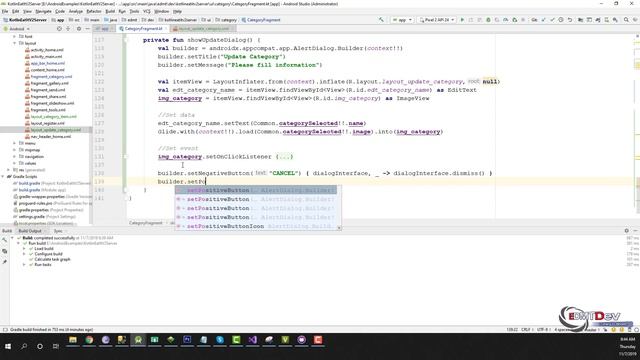640x360 pixels.
Task: Click the VCS rollback arrow icon
Action: (x=570, y=20)
